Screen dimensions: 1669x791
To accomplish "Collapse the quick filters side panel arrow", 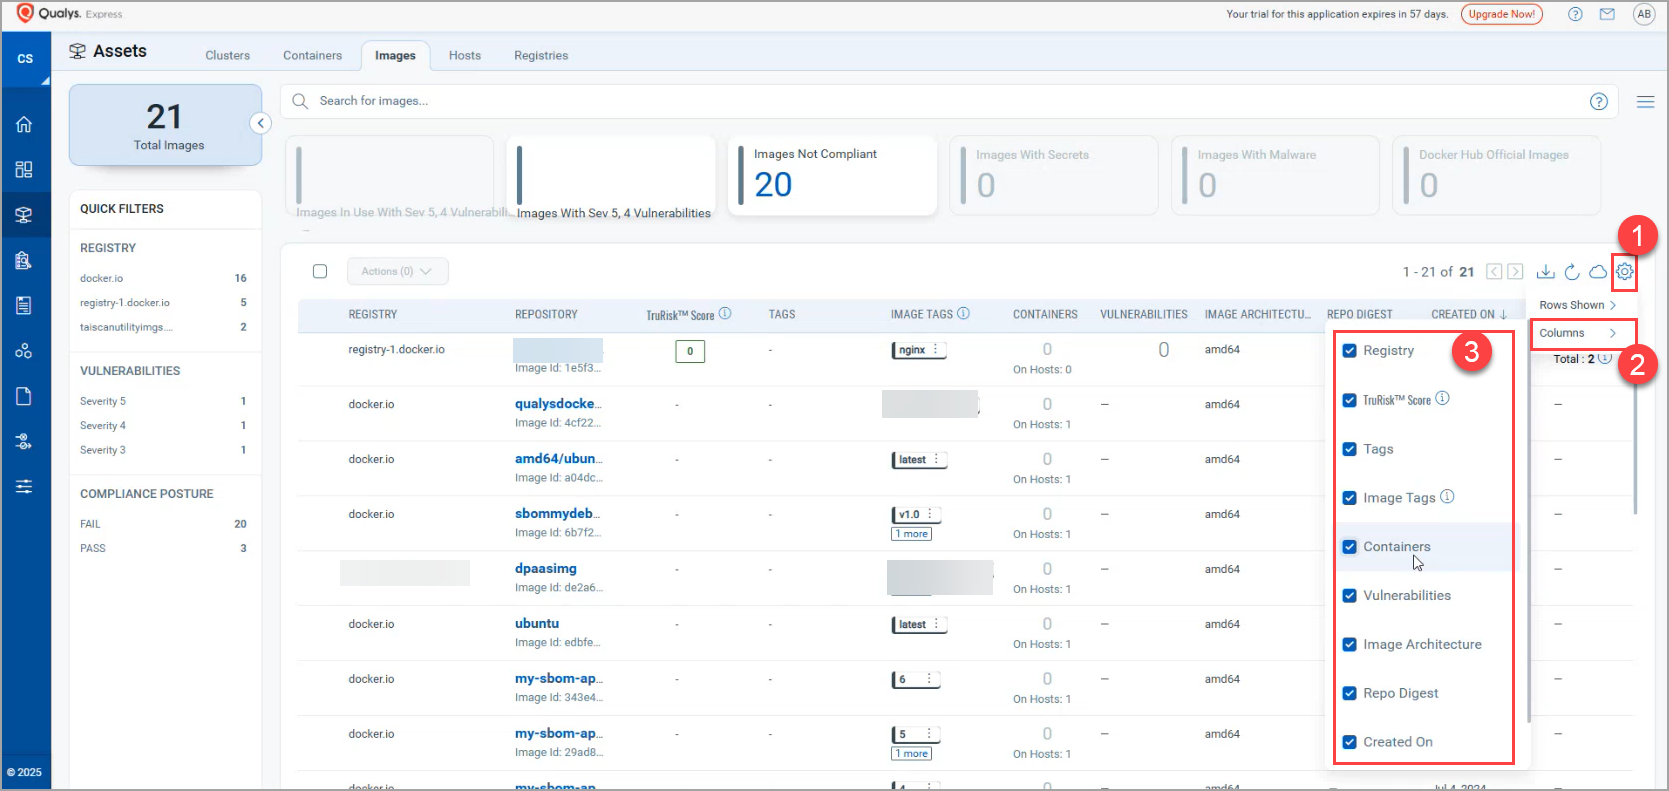I will click(x=260, y=123).
